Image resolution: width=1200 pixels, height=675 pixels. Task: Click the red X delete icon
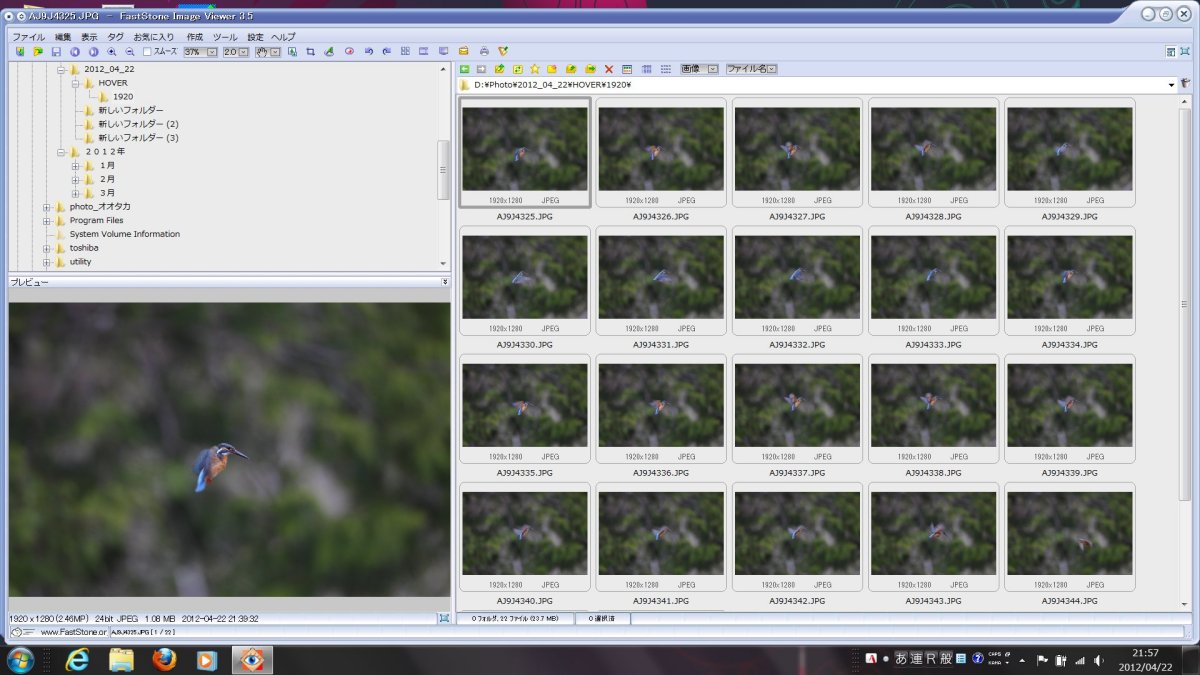(609, 69)
